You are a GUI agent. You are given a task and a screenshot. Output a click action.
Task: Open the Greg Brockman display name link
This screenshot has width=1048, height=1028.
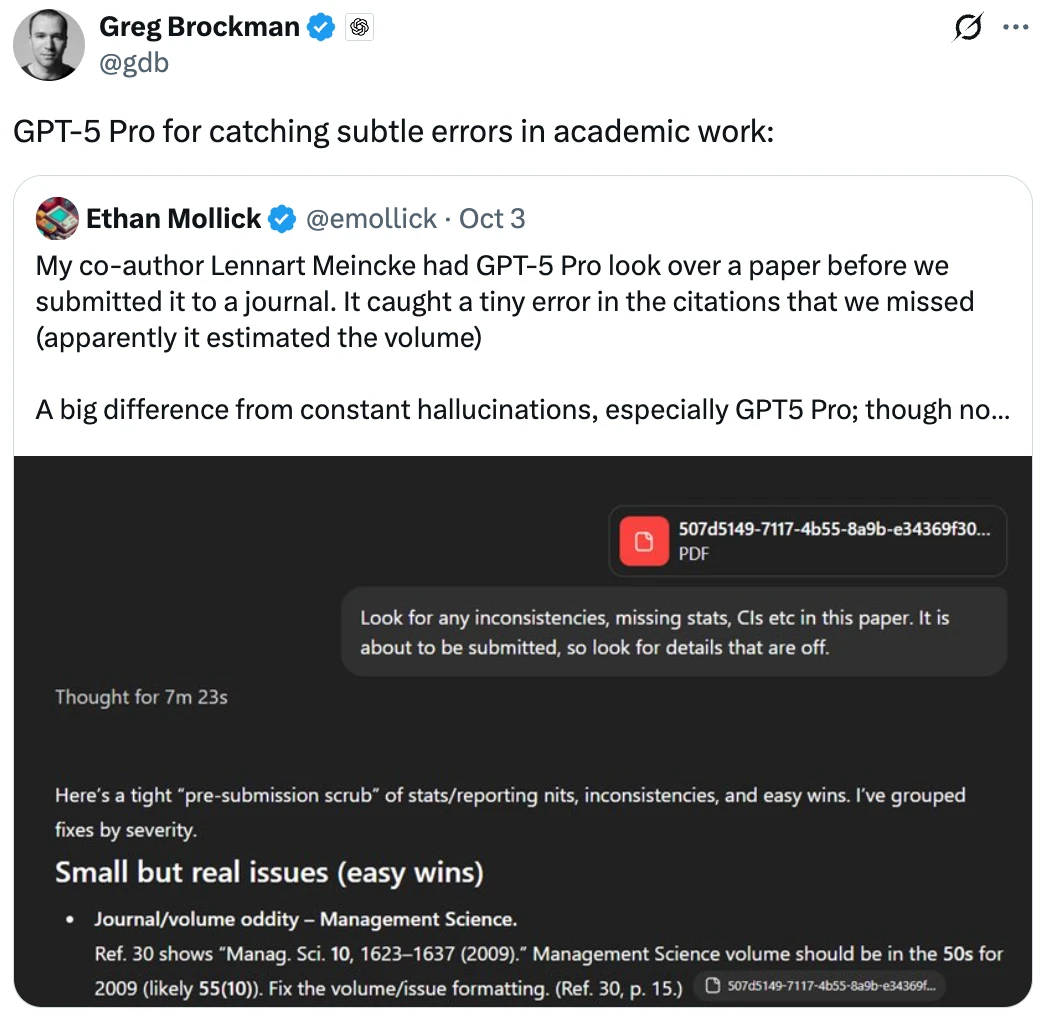tap(199, 28)
